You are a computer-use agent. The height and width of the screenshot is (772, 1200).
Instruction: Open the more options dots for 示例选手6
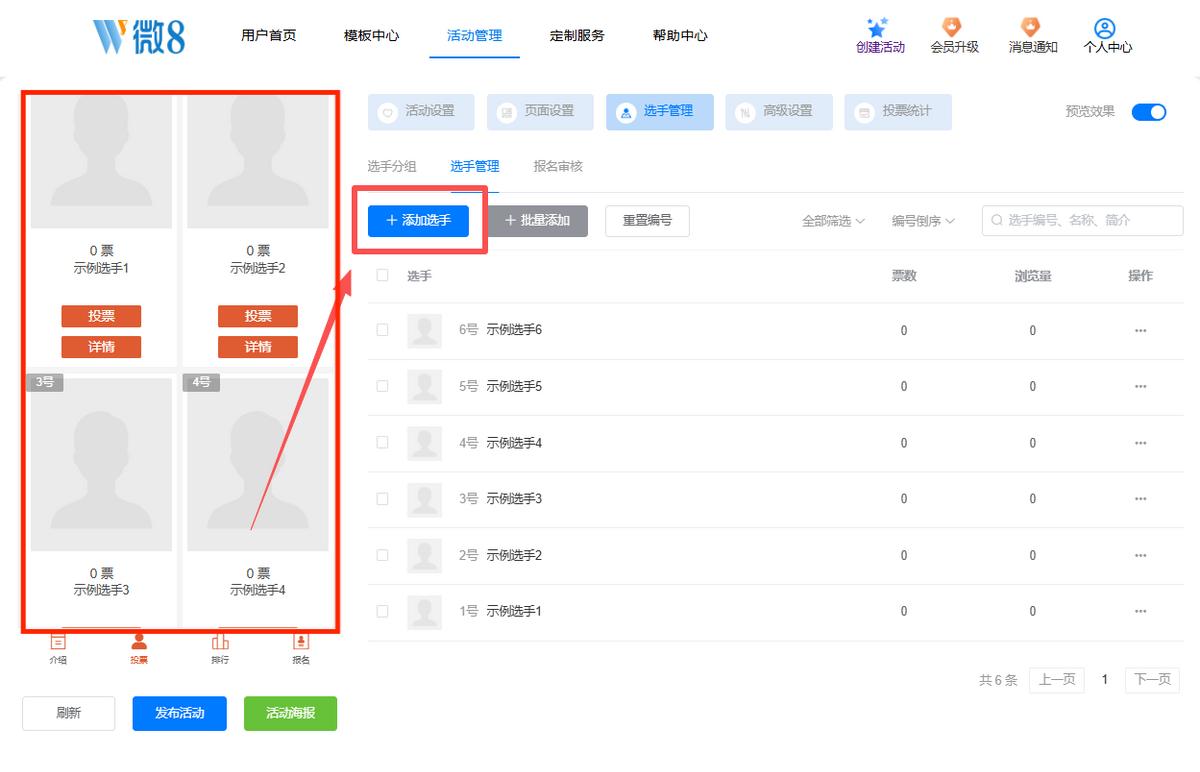coord(1140,330)
